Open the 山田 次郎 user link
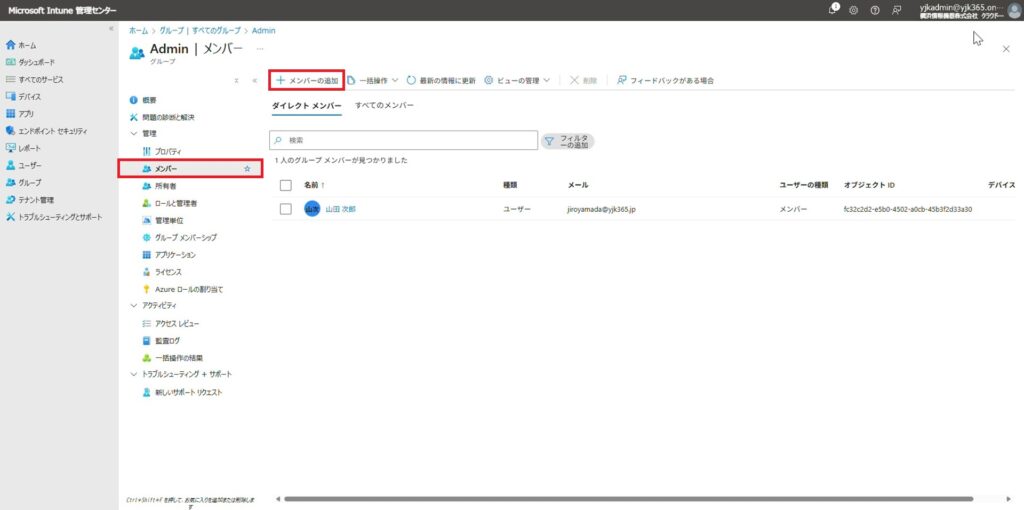 click(x=340, y=209)
